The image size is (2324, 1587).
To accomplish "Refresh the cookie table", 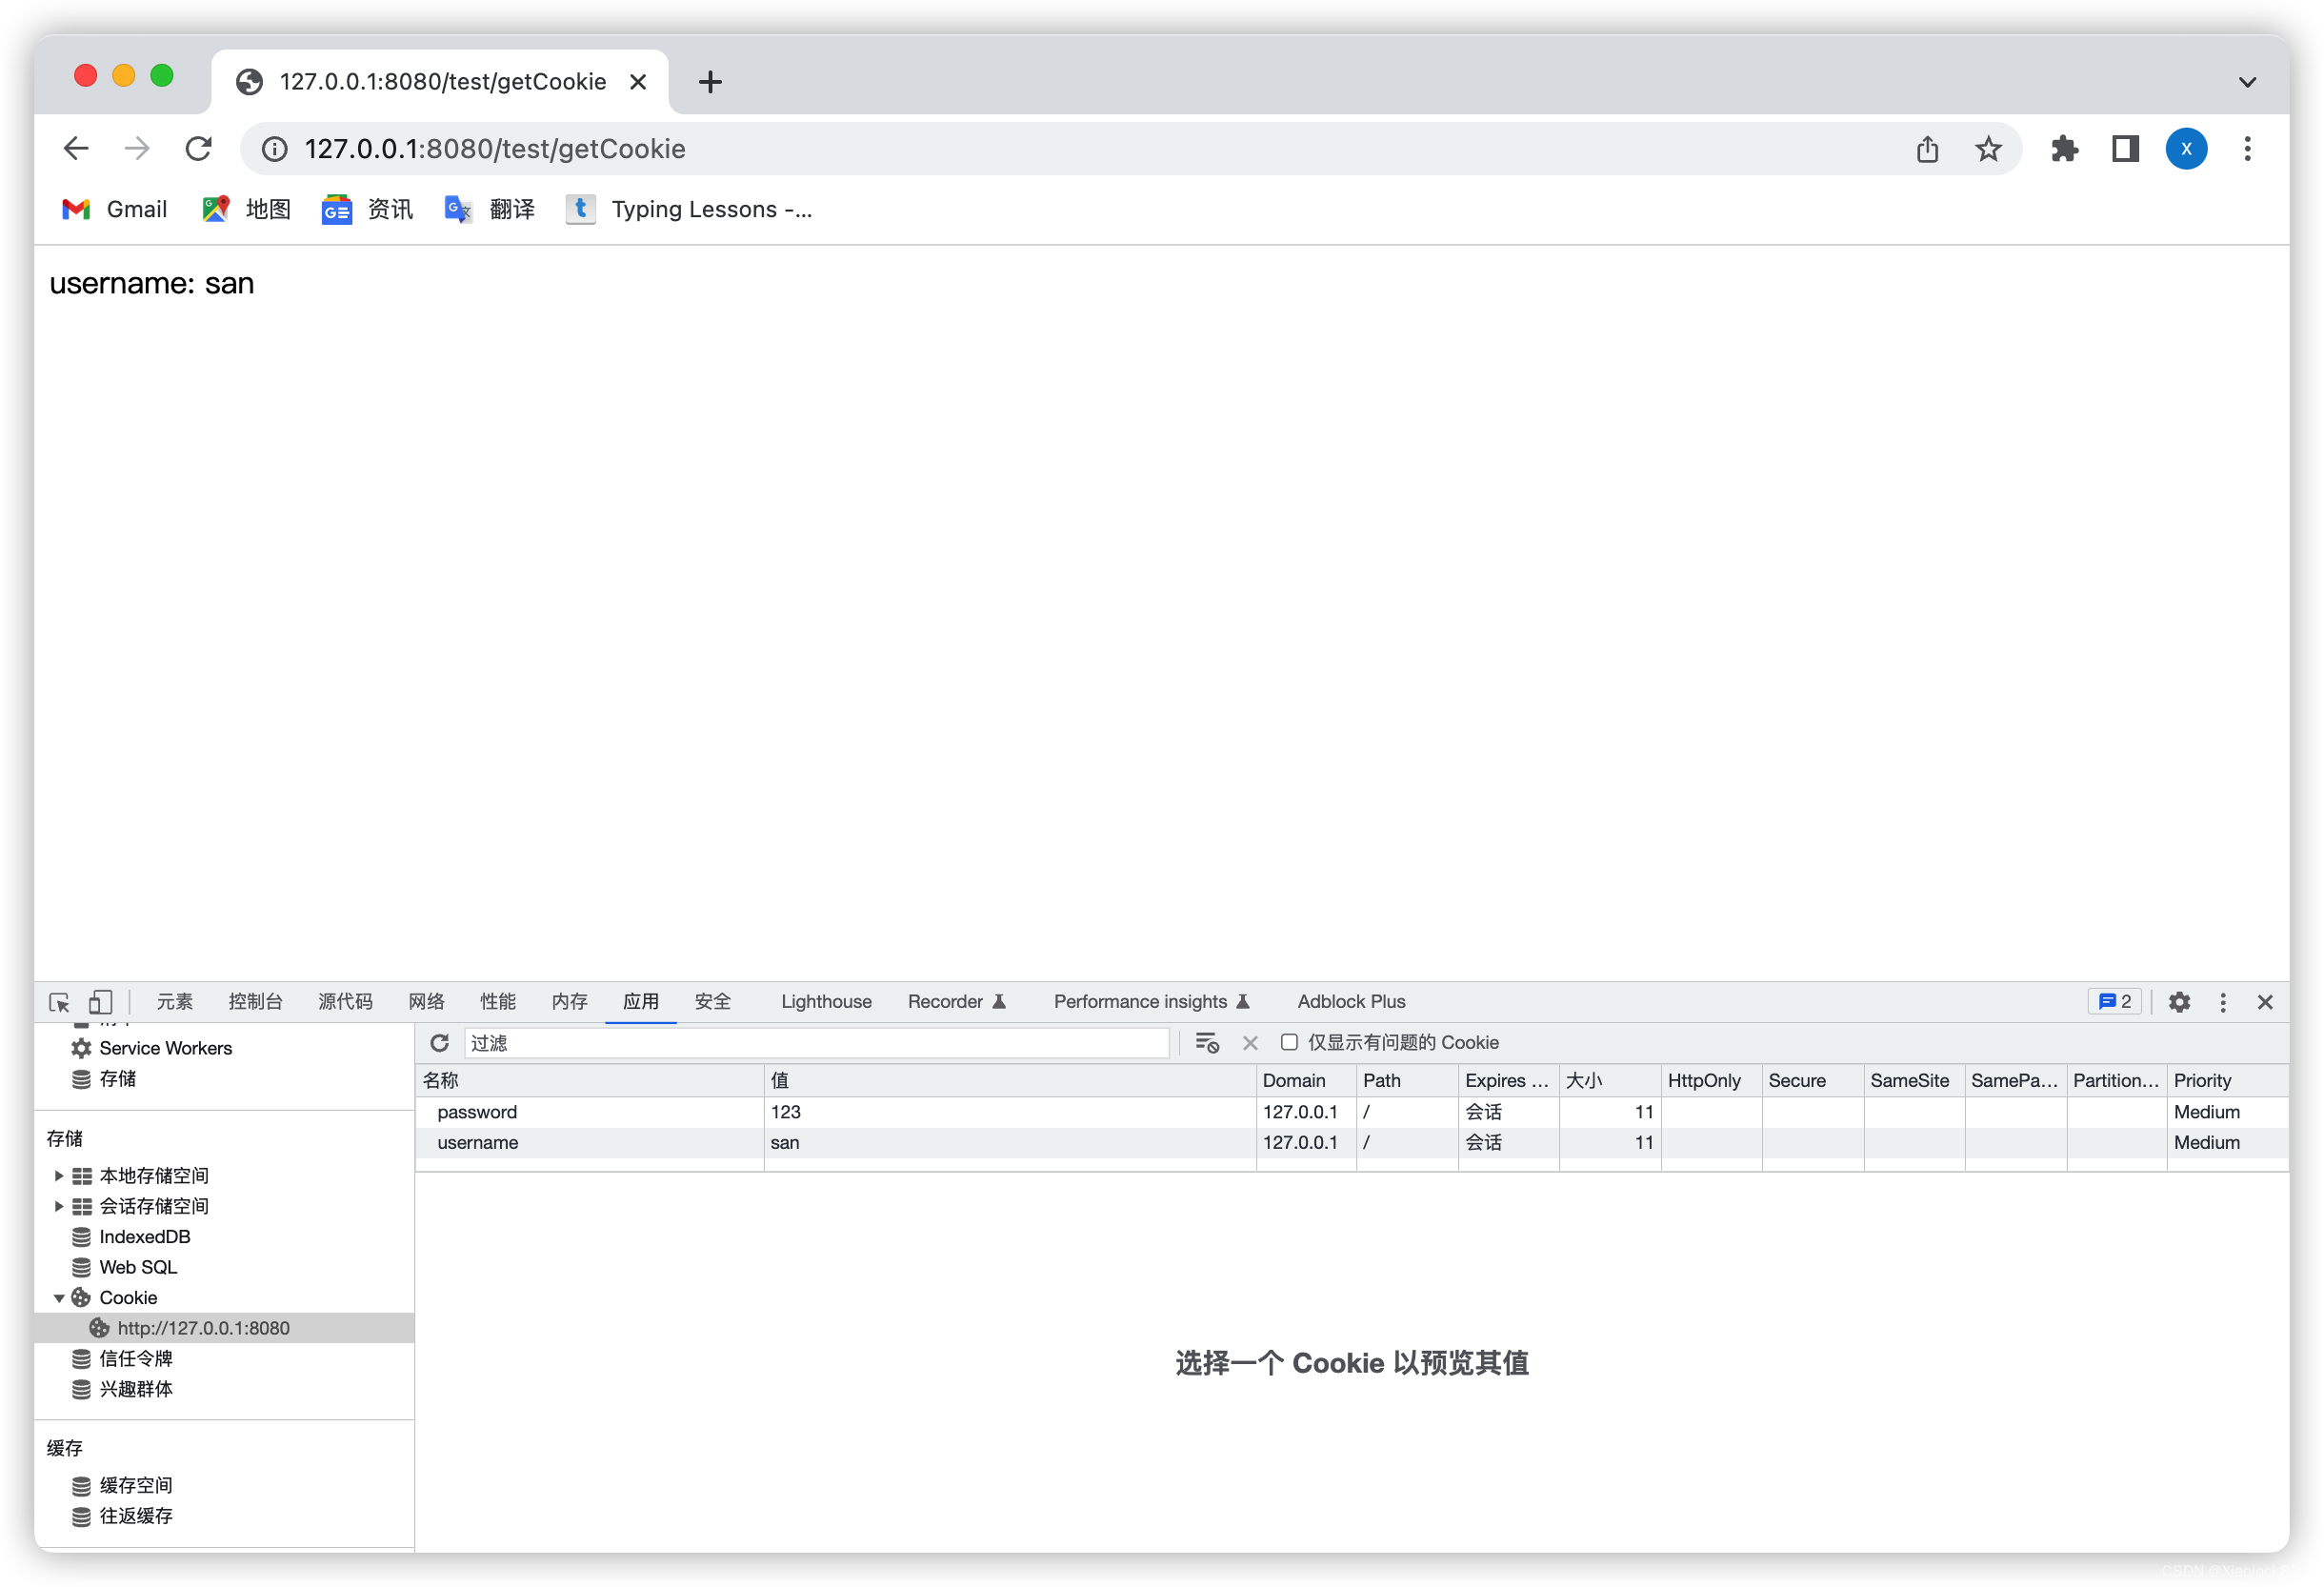I will pos(439,1043).
